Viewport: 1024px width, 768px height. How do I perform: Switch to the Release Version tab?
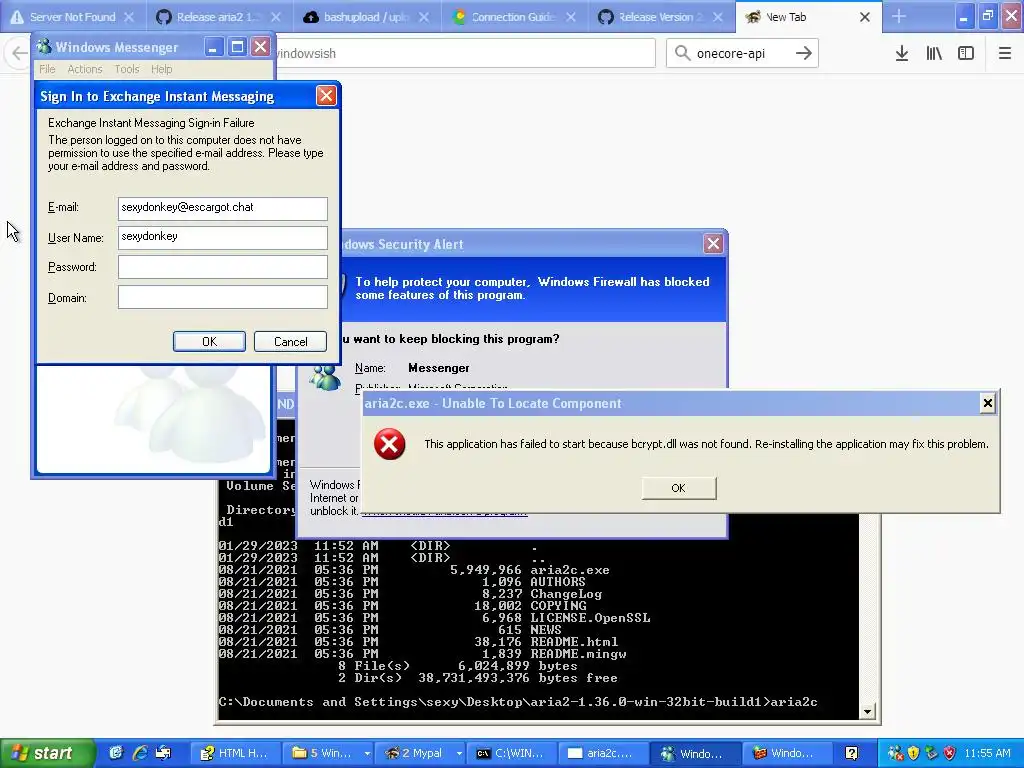[x=660, y=17]
